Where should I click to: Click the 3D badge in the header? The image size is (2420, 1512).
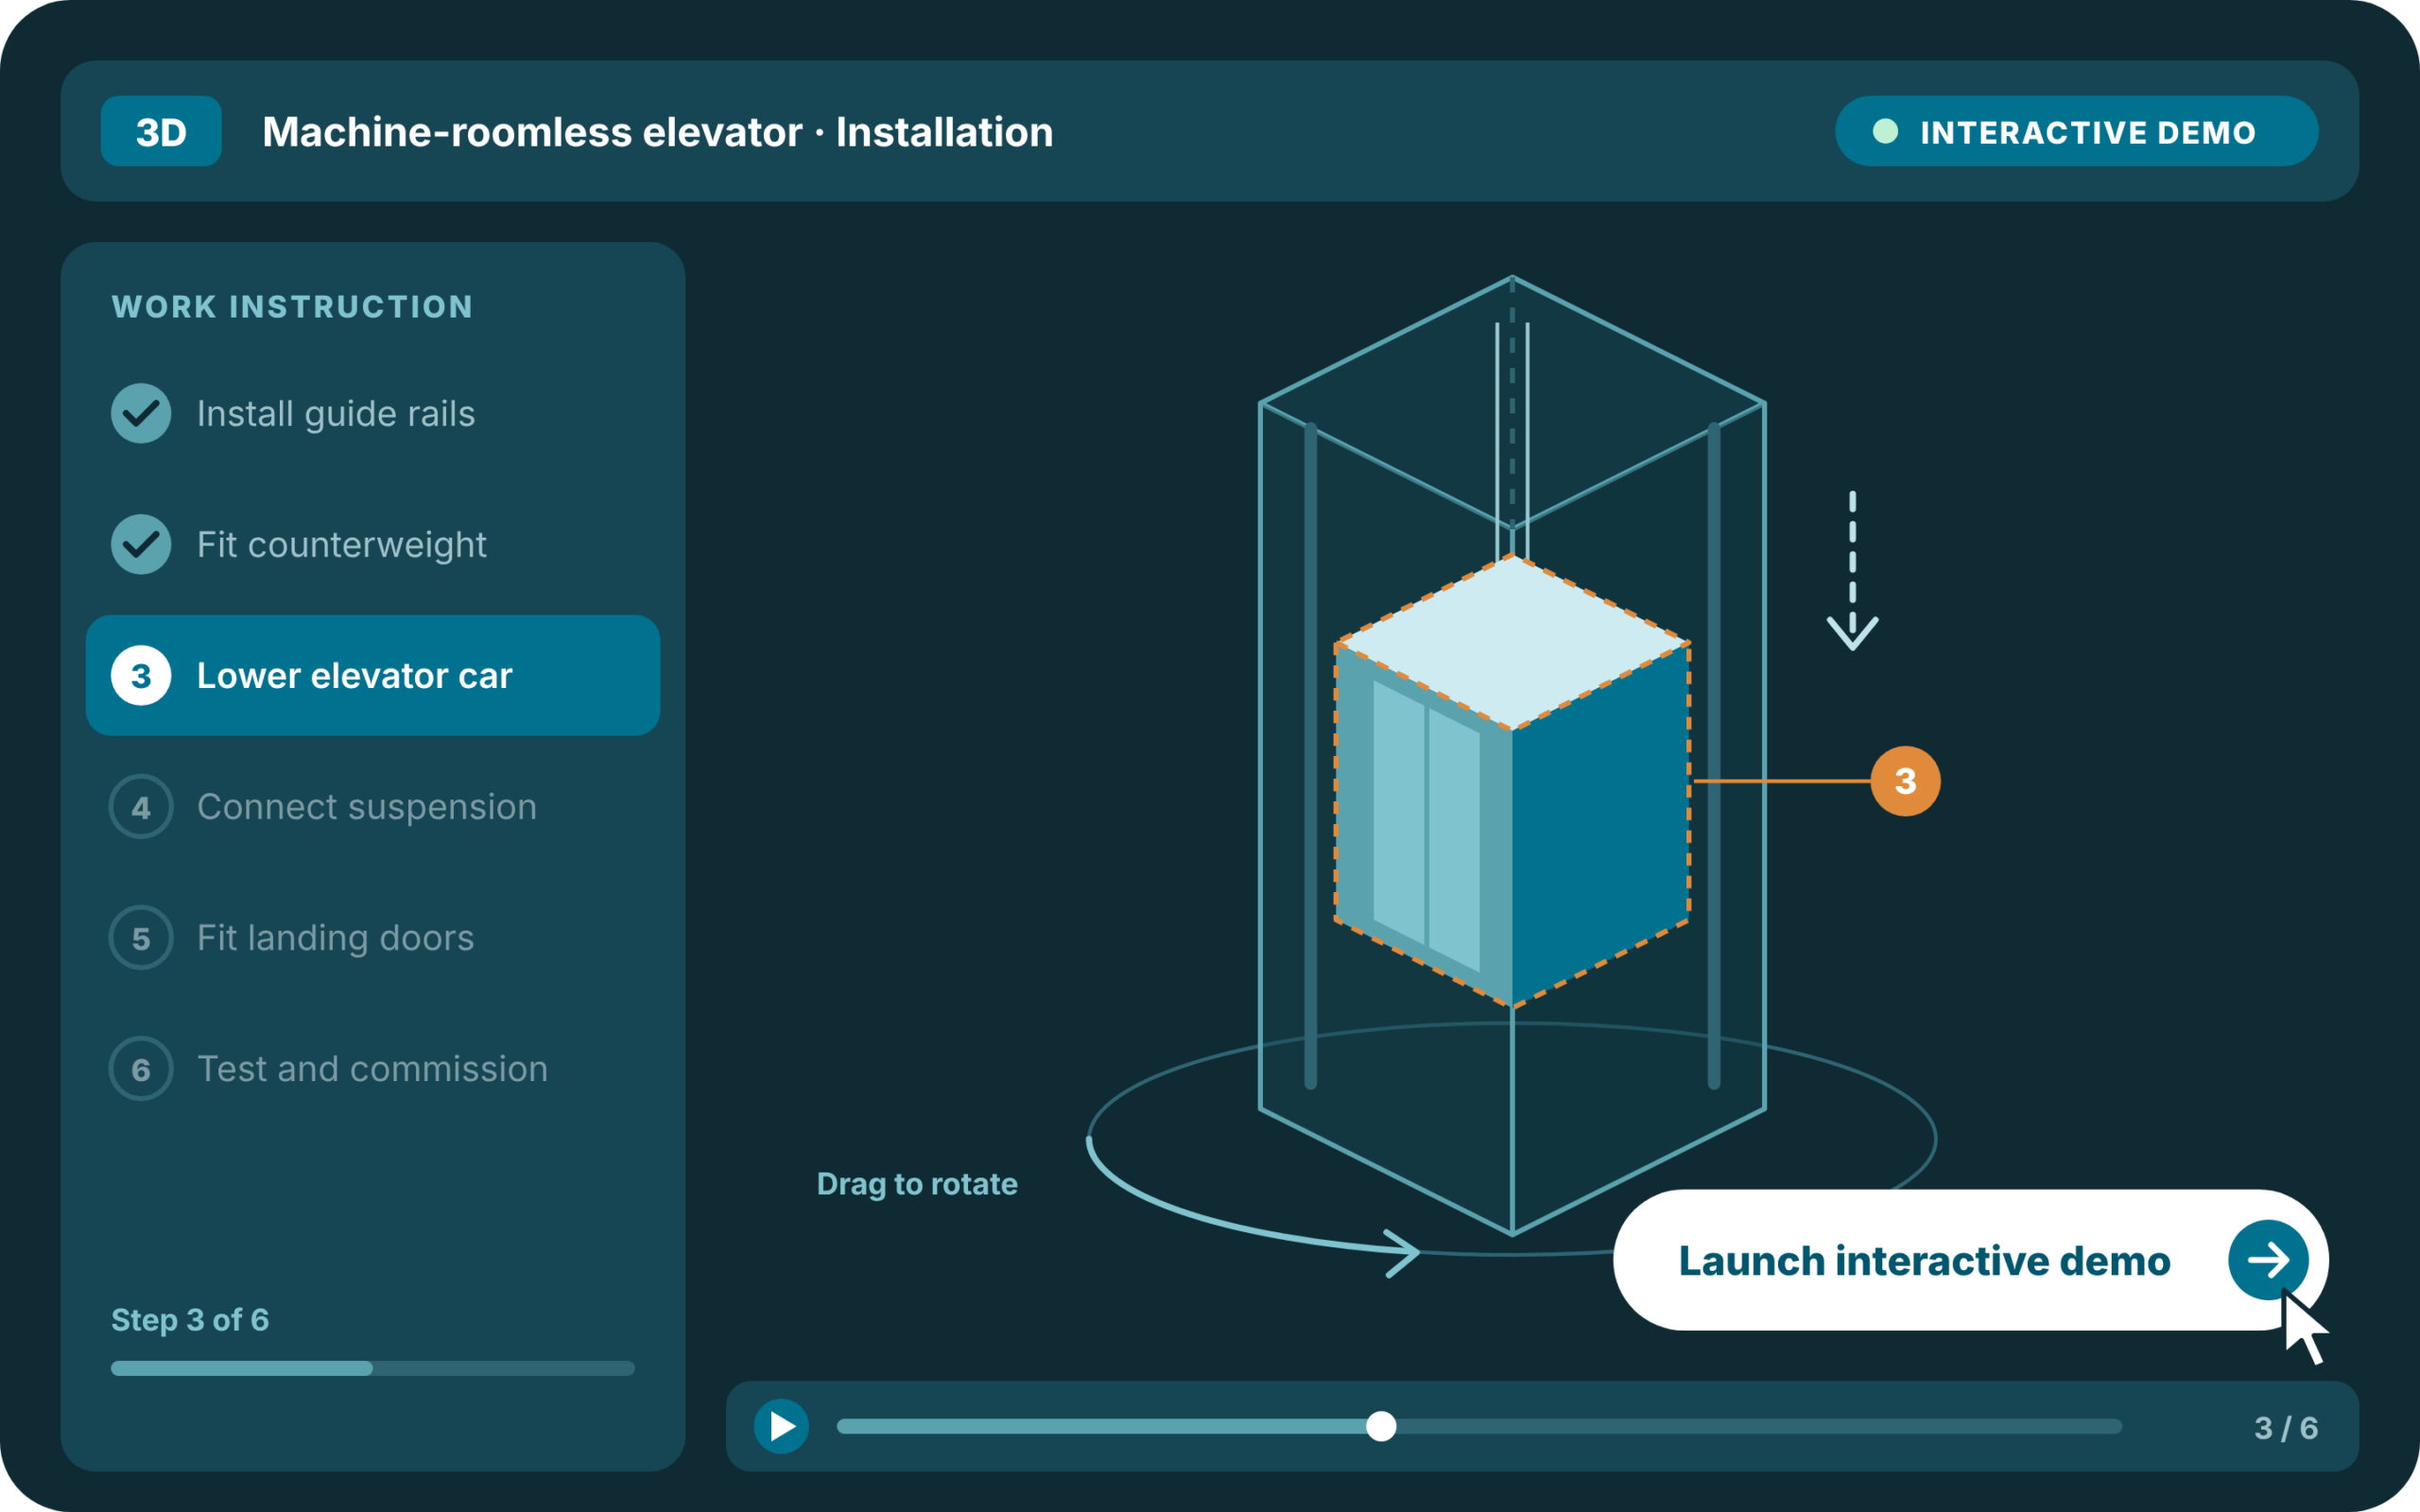(x=161, y=131)
